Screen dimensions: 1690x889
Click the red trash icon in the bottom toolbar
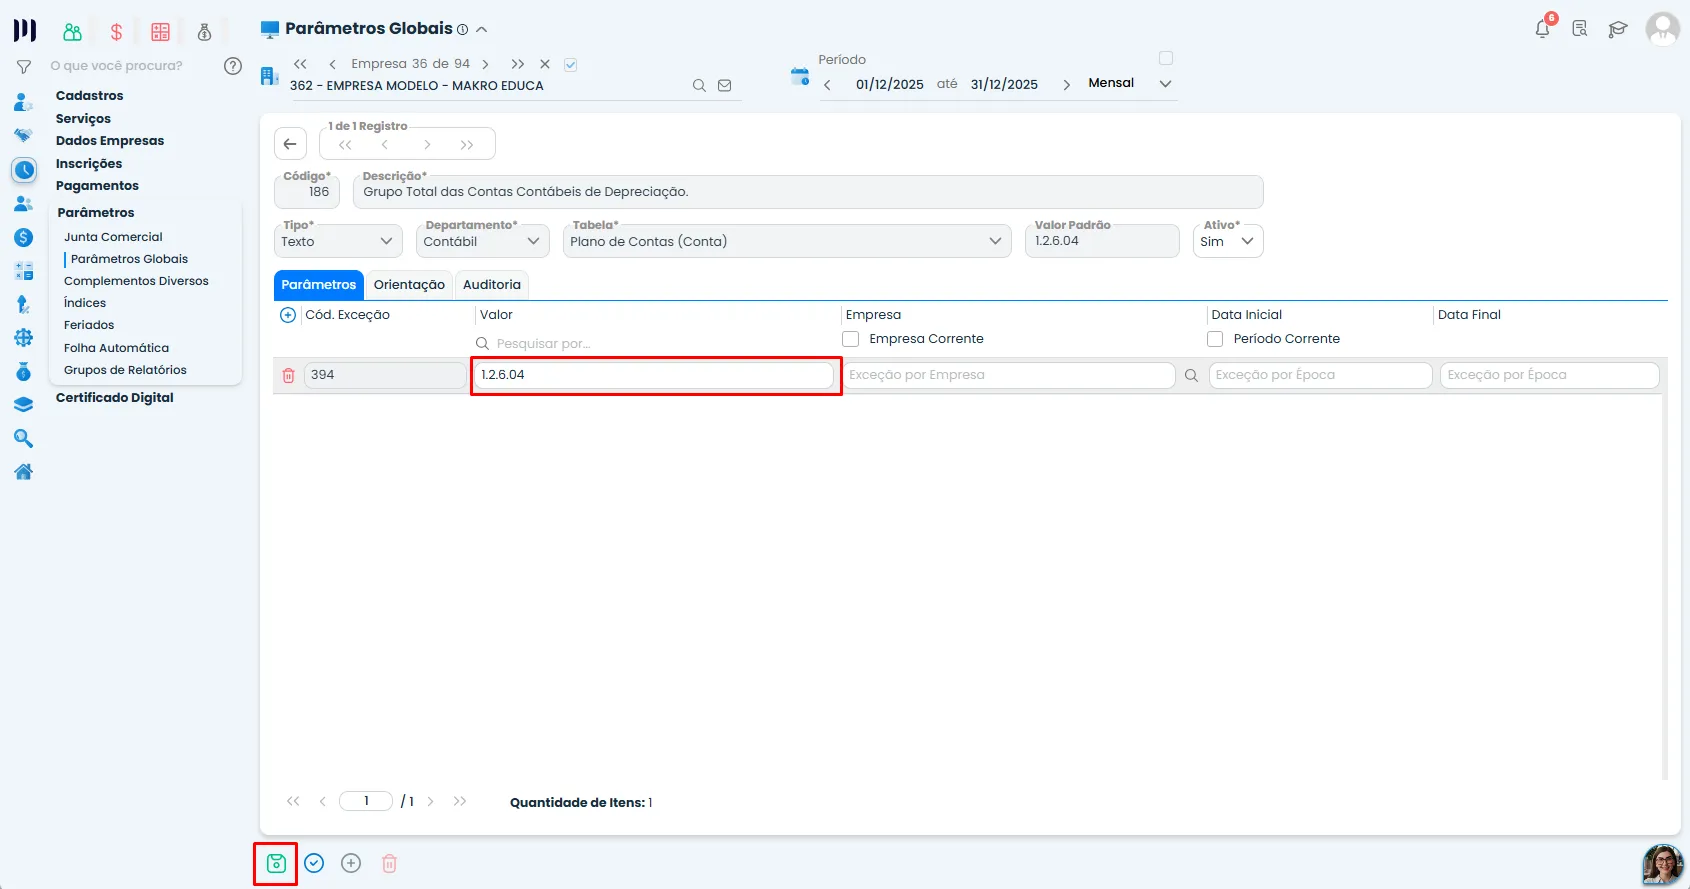click(x=390, y=863)
